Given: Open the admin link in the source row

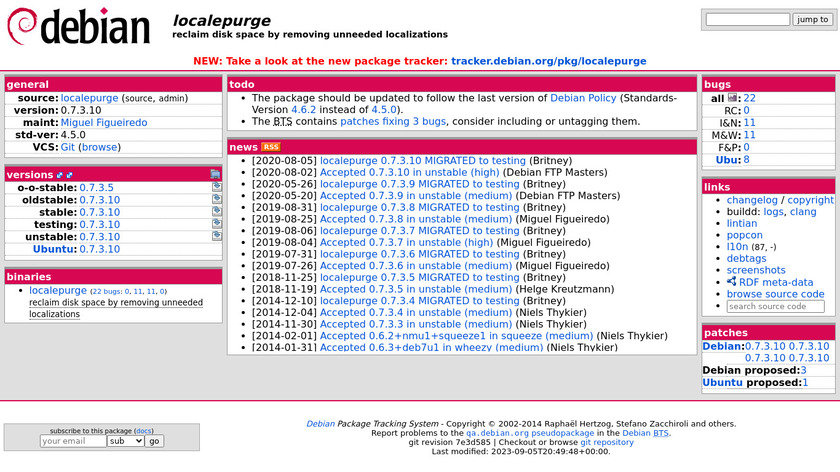Looking at the screenshot, I should coord(172,99).
